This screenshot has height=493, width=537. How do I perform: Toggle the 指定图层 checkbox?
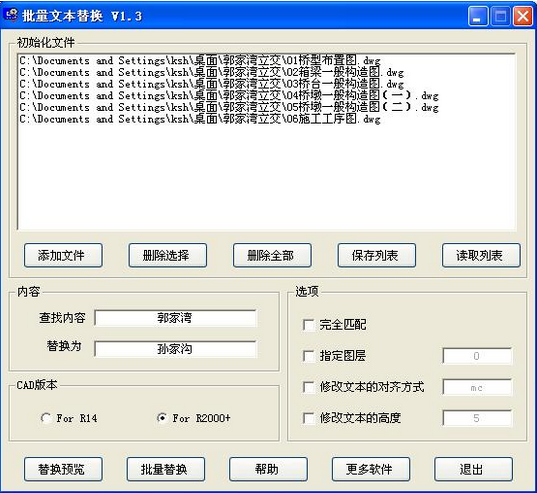309,356
